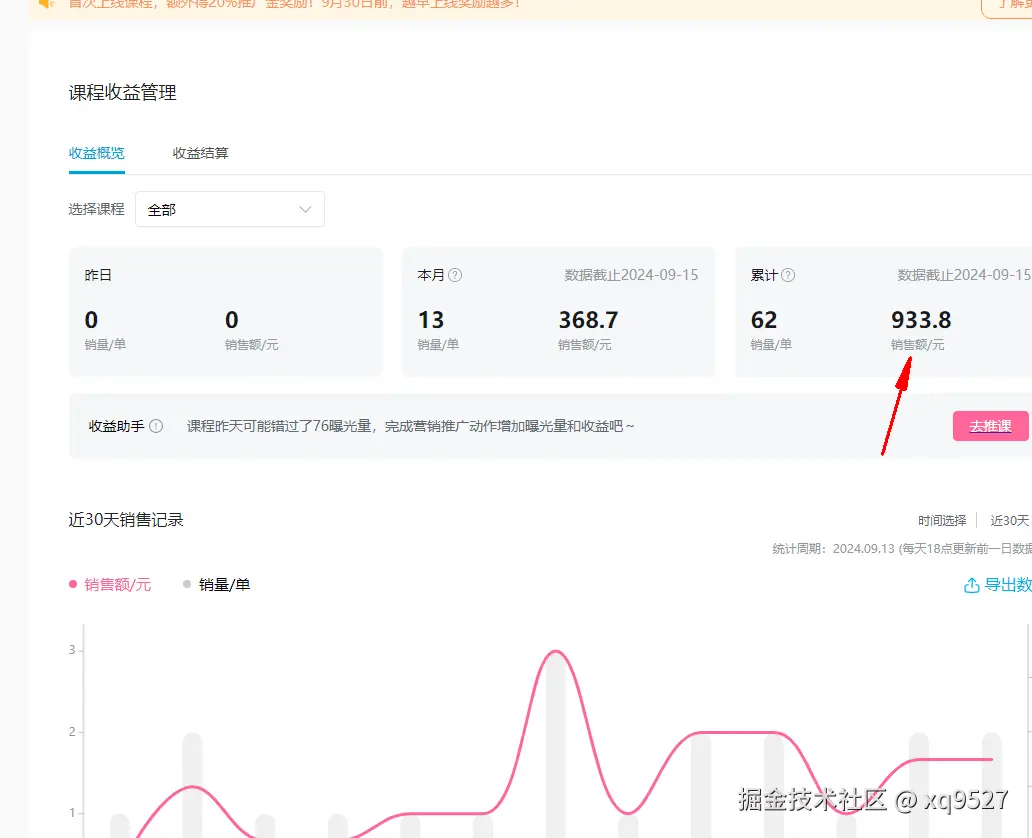The width and height of the screenshot is (1032, 838).
Task: Click the help icon next to 本月
Action: pos(455,275)
